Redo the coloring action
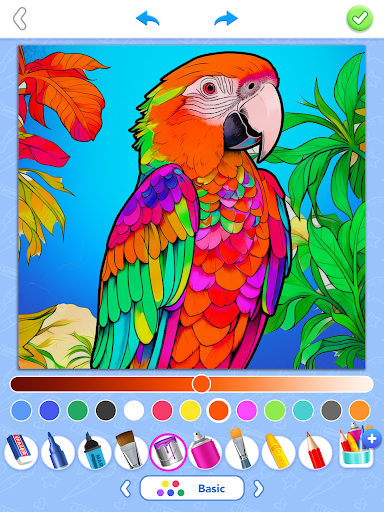The width and height of the screenshot is (384, 512). click(226, 18)
